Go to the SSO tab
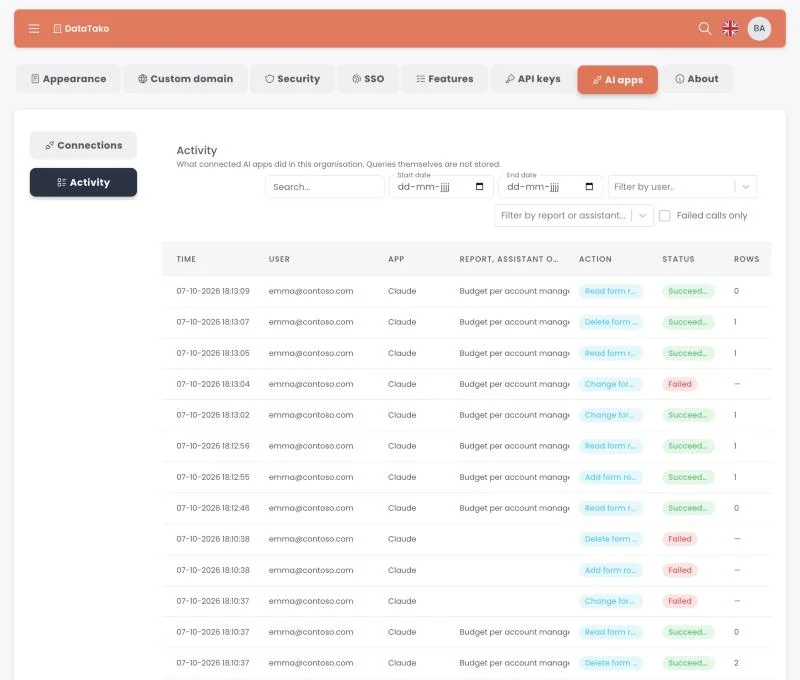Viewport: 800px width, 680px height. click(x=367, y=79)
